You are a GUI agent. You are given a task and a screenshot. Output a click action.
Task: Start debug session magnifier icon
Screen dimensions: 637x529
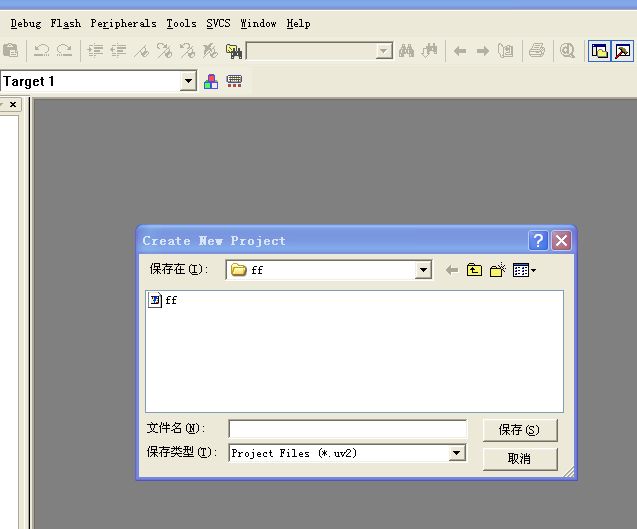(567, 51)
